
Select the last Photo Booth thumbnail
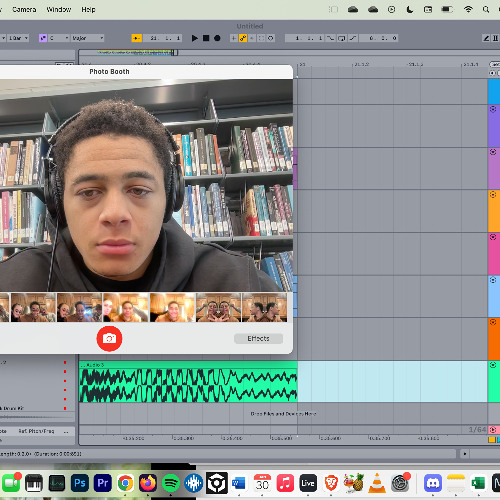point(265,307)
